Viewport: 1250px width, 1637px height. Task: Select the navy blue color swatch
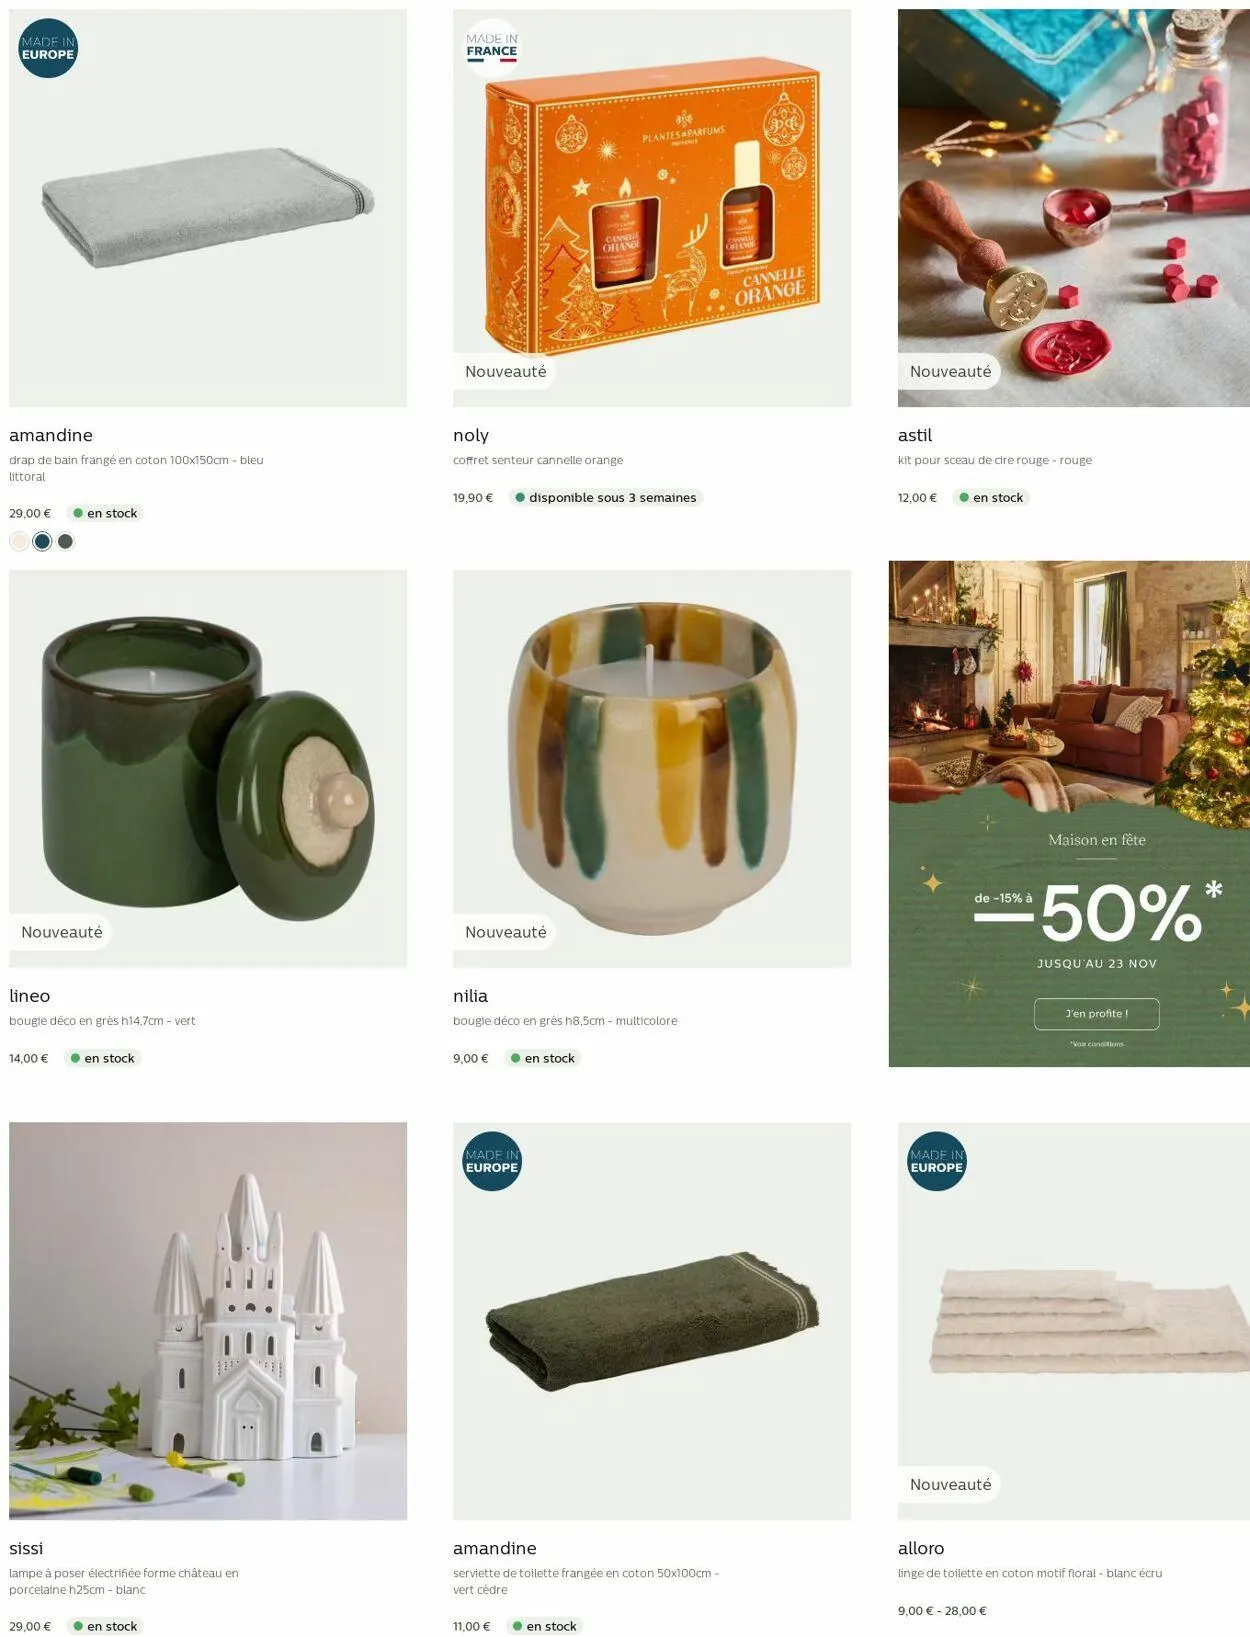(x=42, y=541)
